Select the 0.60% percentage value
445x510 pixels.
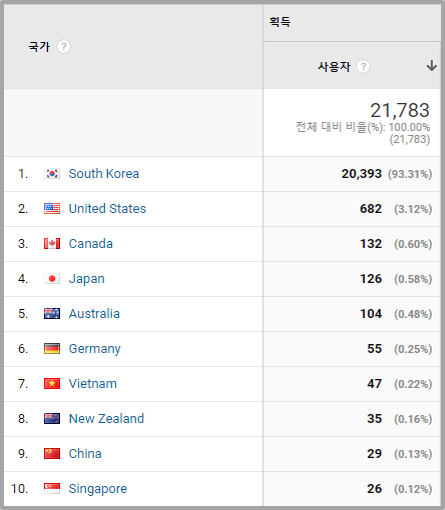click(x=413, y=244)
